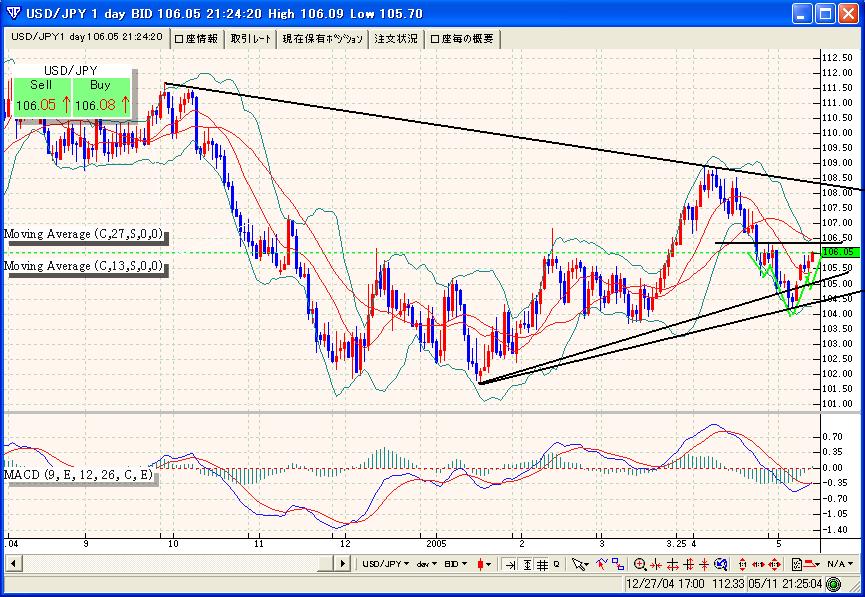The image size is (865, 597).
Task: Click the Q toolbar icon
Action: tap(557, 564)
